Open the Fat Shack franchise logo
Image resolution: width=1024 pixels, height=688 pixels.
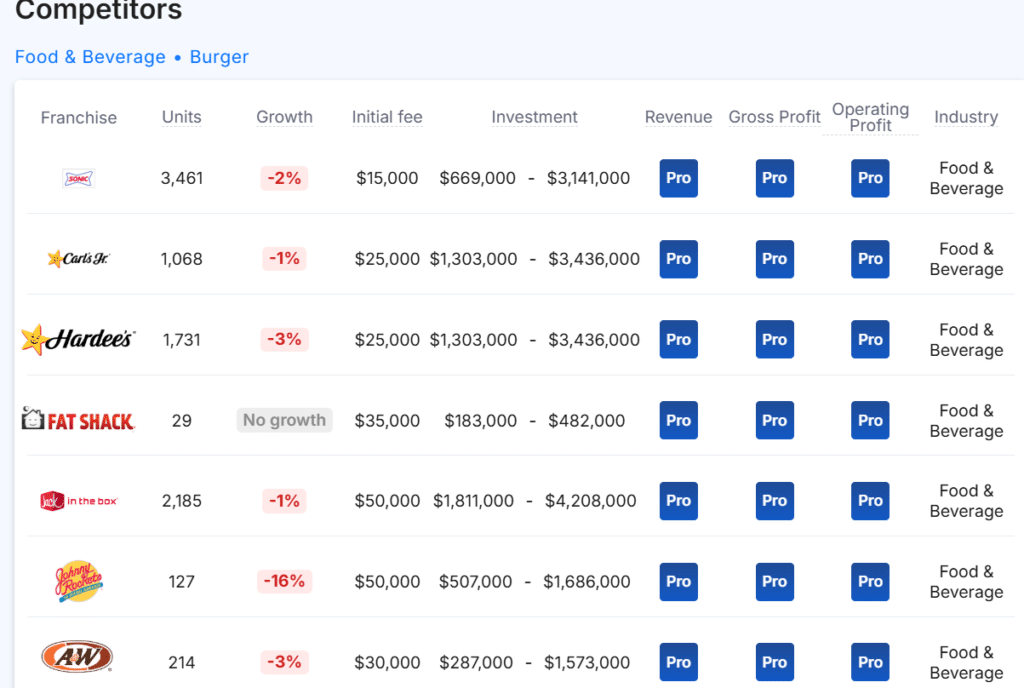point(78,420)
